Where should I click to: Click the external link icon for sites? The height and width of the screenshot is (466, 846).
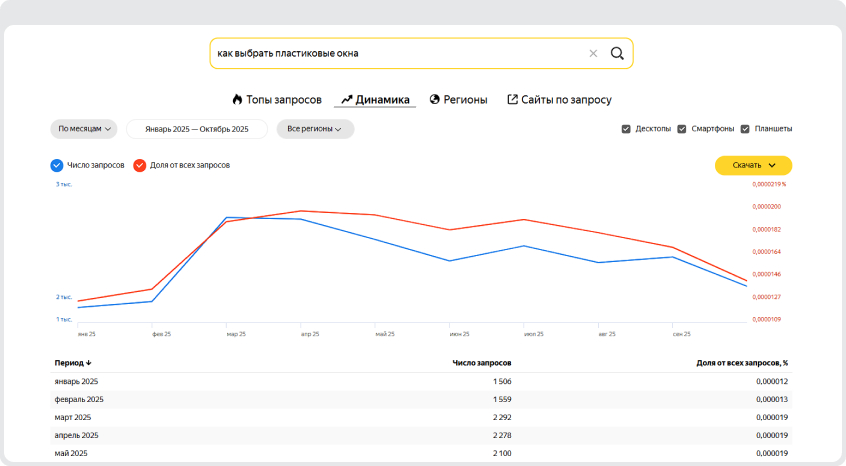[513, 100]
